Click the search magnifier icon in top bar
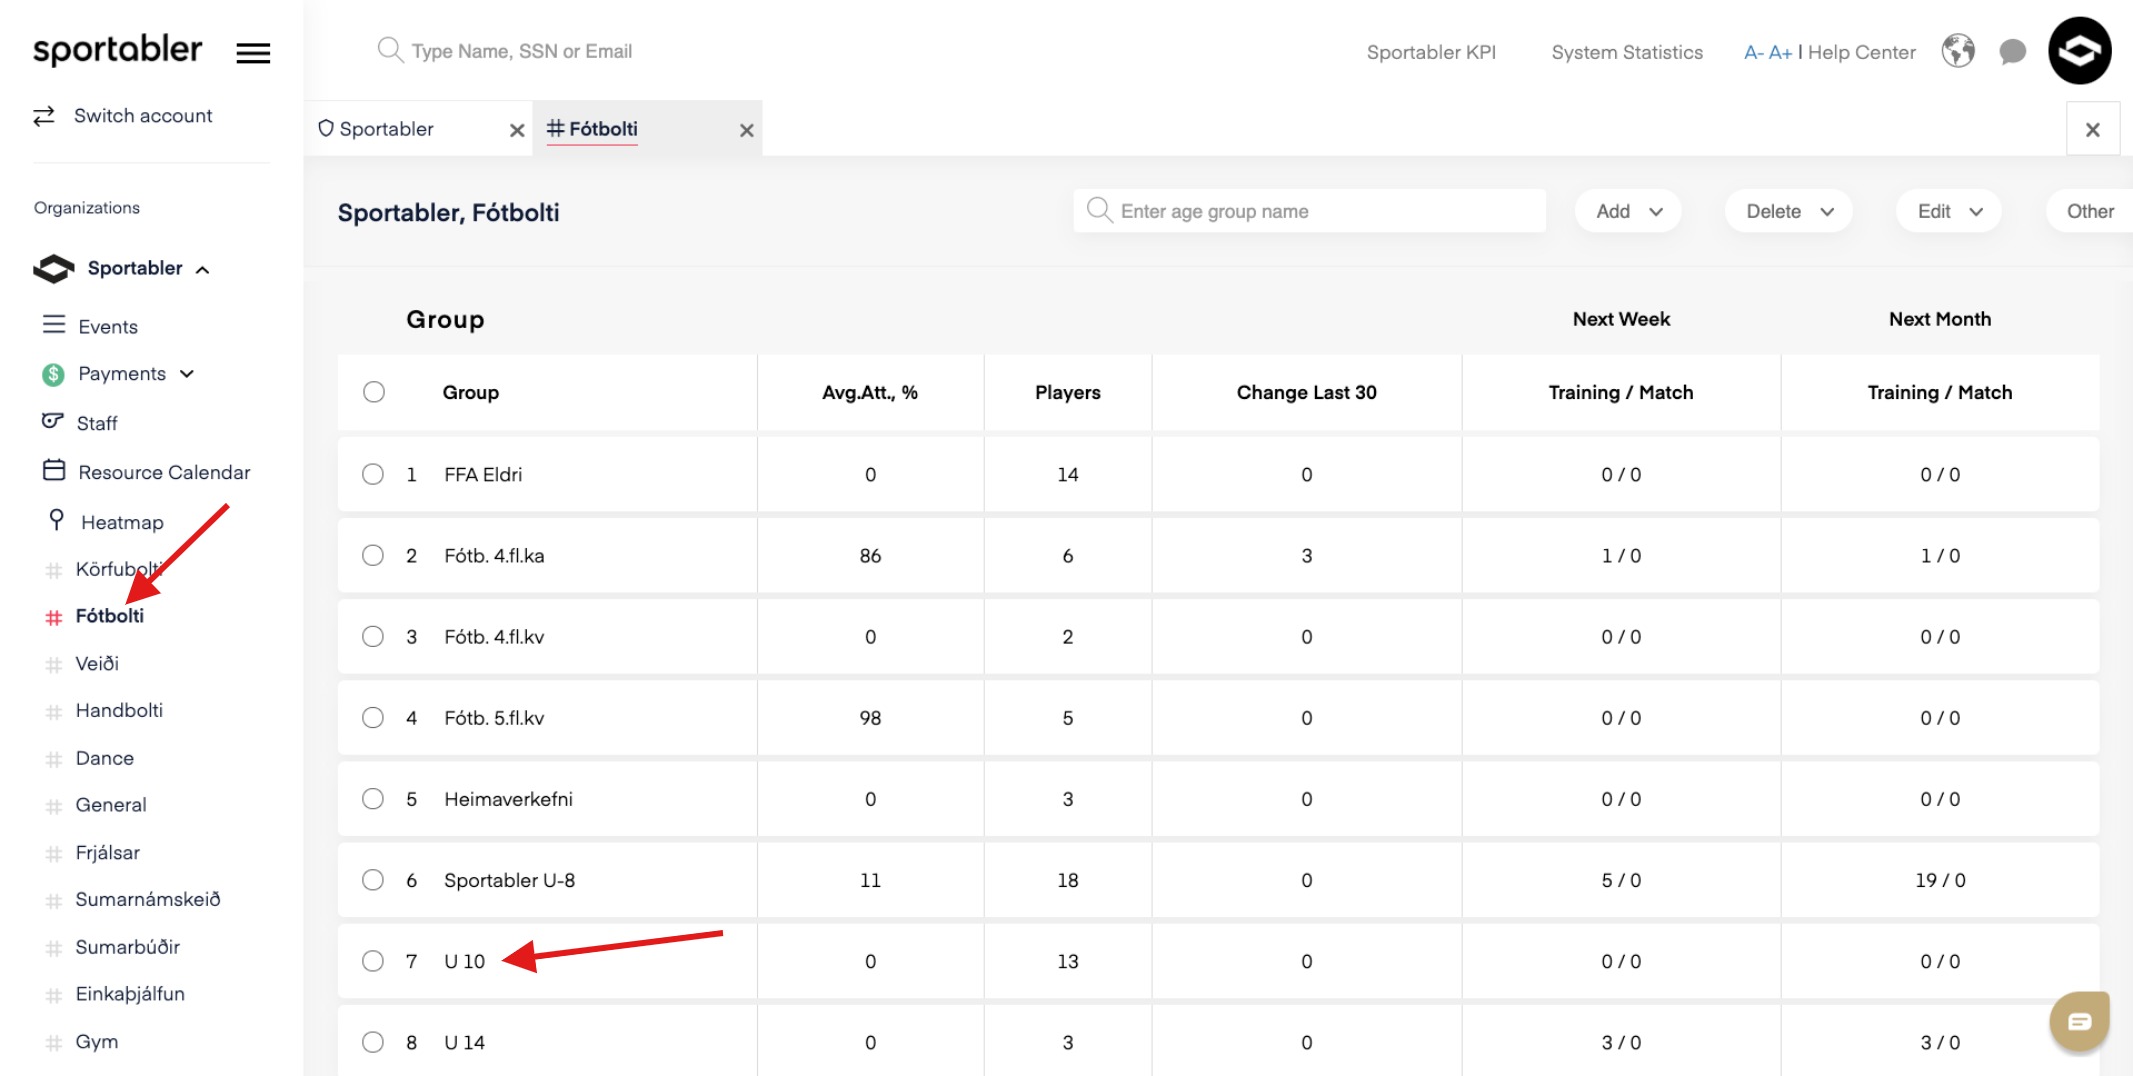 389,49
